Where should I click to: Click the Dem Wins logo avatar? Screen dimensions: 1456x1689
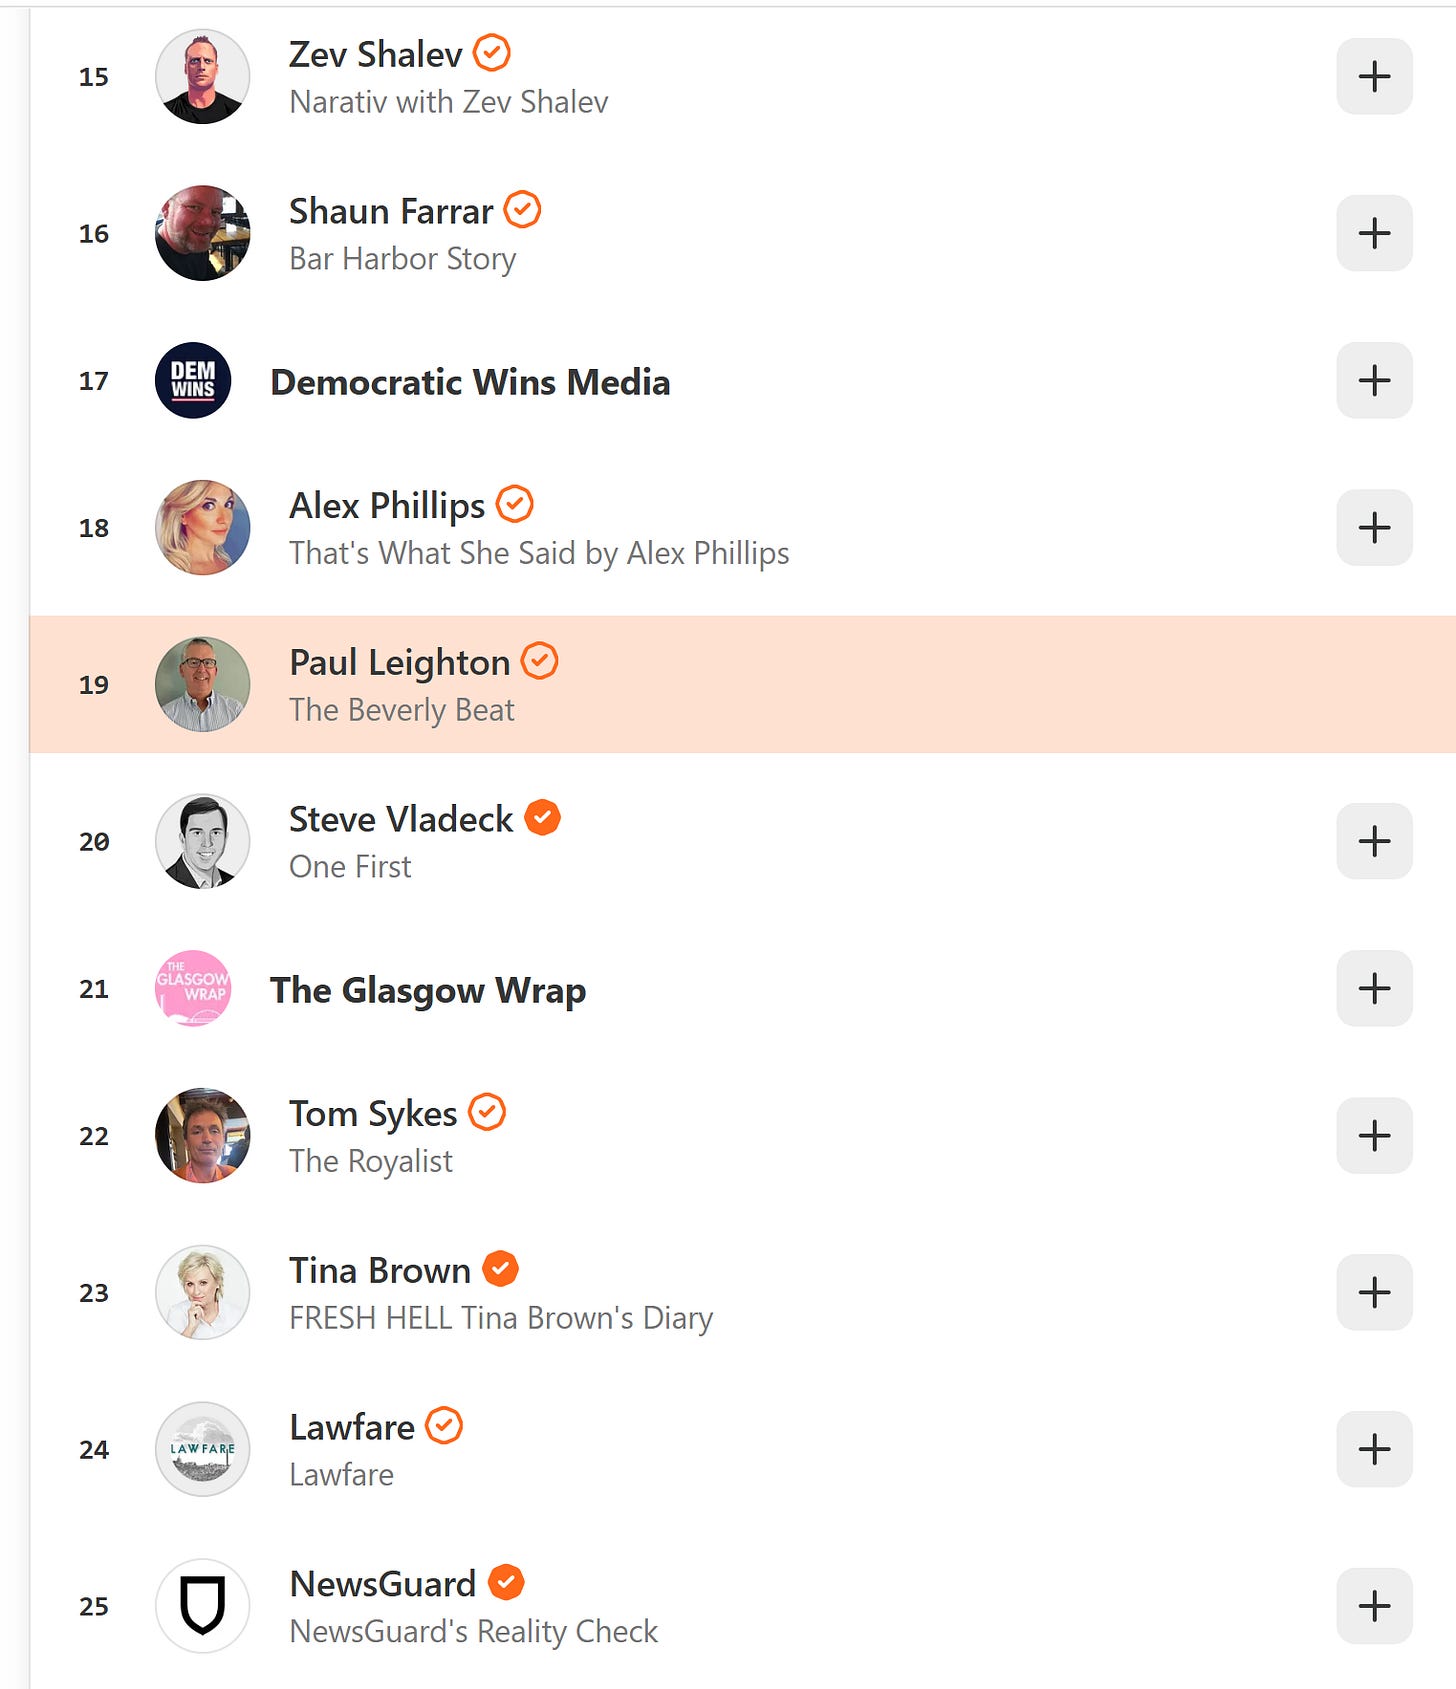click(193, 380)
